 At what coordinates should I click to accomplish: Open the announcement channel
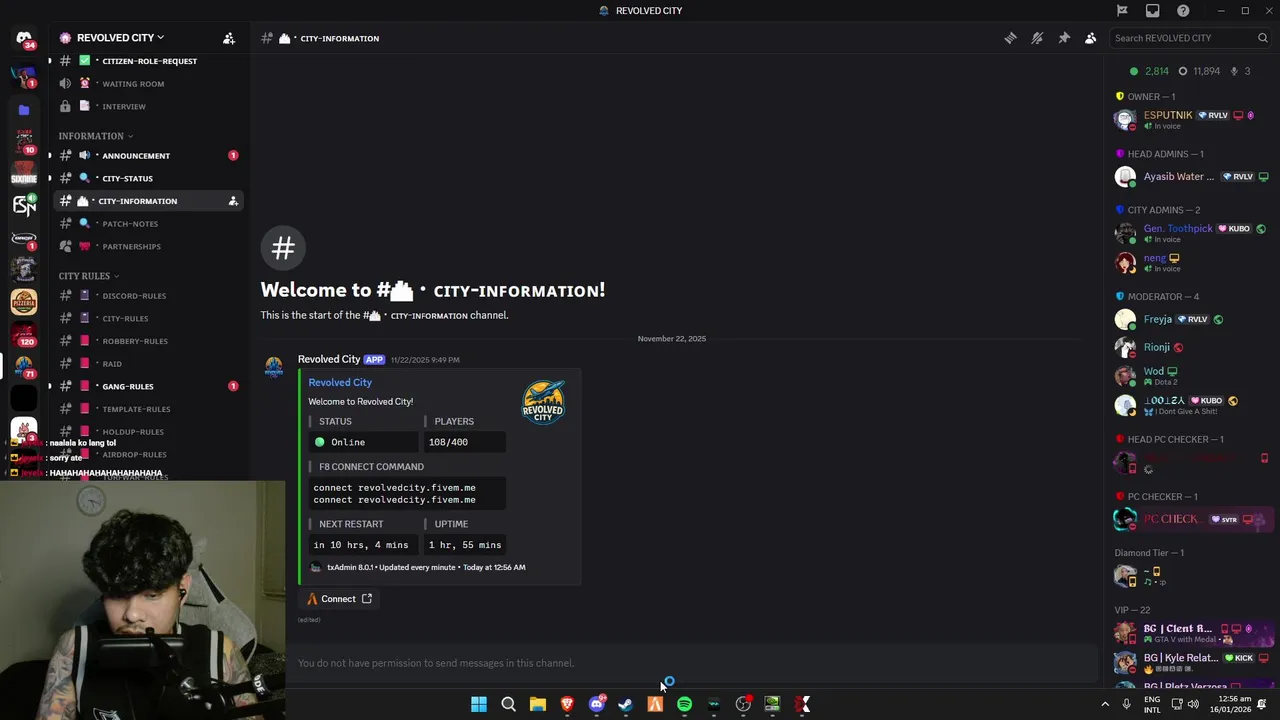point(146,156)
